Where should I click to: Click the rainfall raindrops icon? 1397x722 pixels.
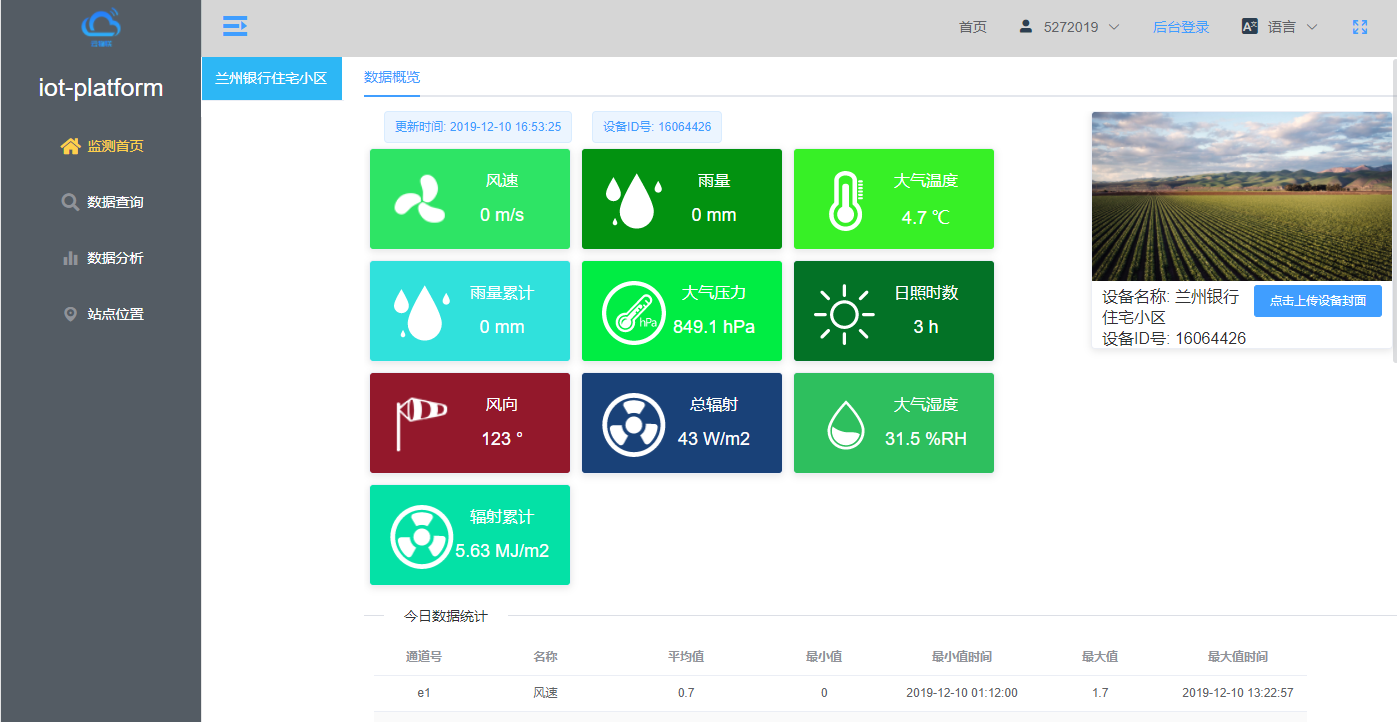point(633,199)
